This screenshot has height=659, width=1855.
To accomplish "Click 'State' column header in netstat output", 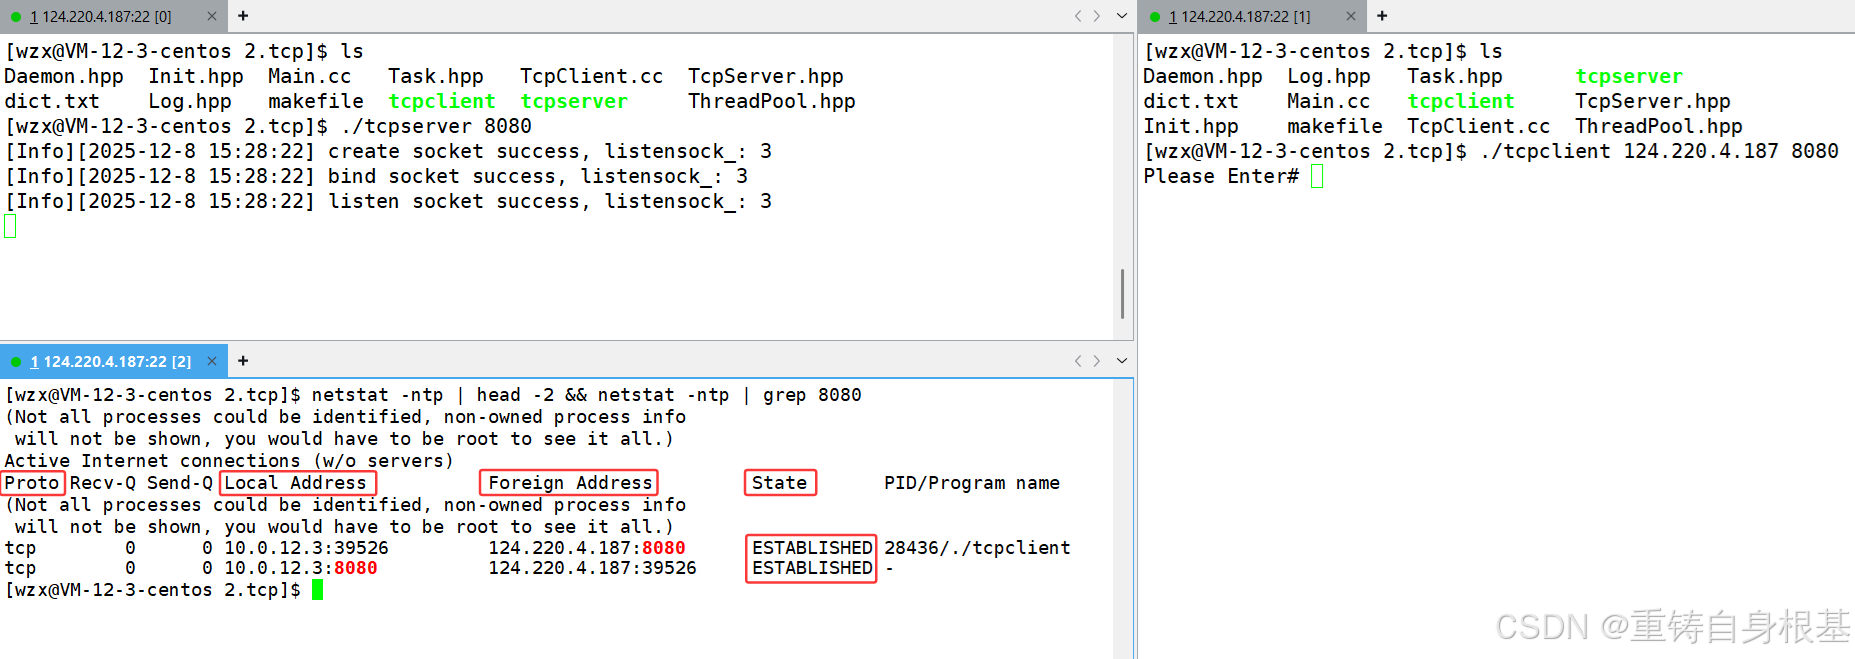I will (x=779, y=483).
